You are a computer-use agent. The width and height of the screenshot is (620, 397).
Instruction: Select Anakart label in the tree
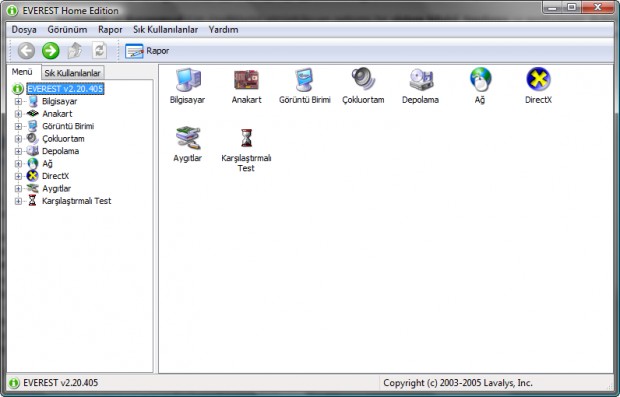pos(57,113)
